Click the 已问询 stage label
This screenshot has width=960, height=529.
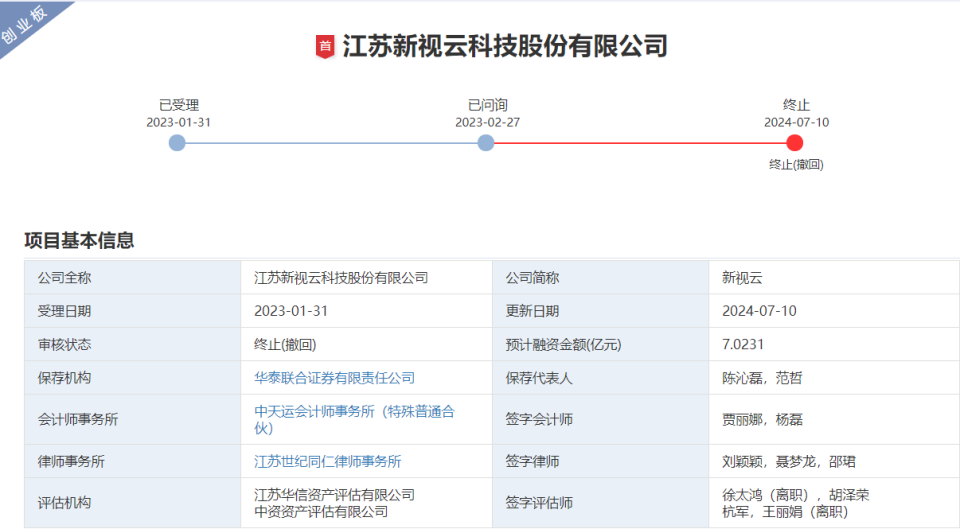pyautogui.click(x=488, y=105)
